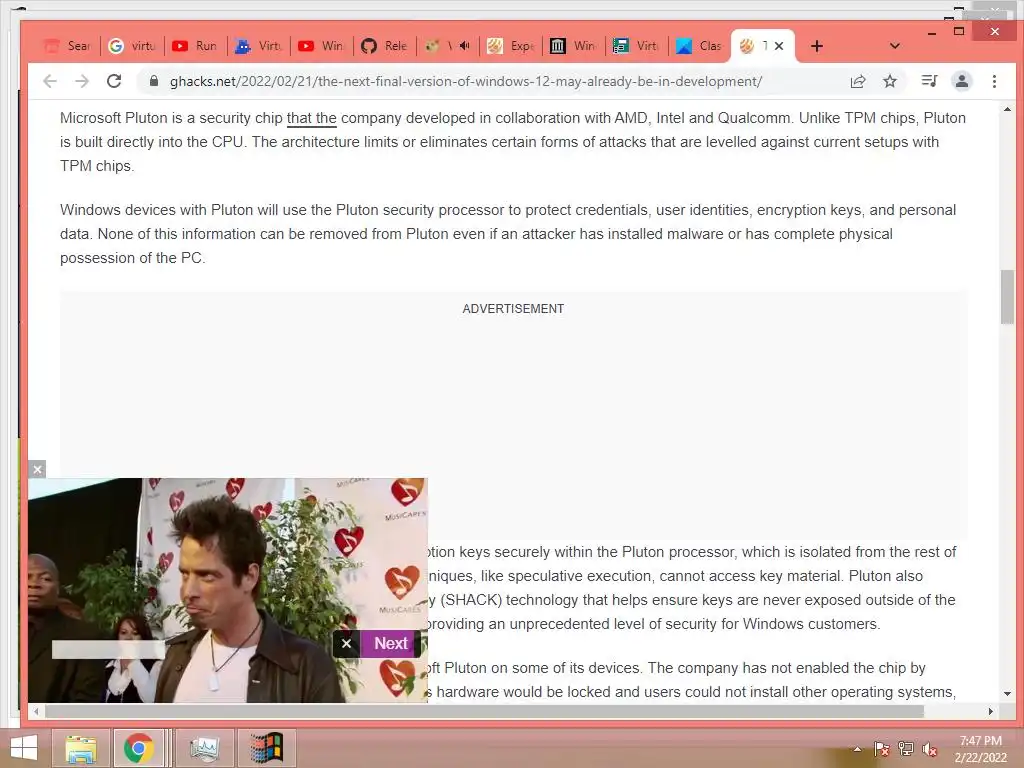Screen dimensions: 1024x768
Task: Open the 'Expe' browser tab
Action: [511, 46]
